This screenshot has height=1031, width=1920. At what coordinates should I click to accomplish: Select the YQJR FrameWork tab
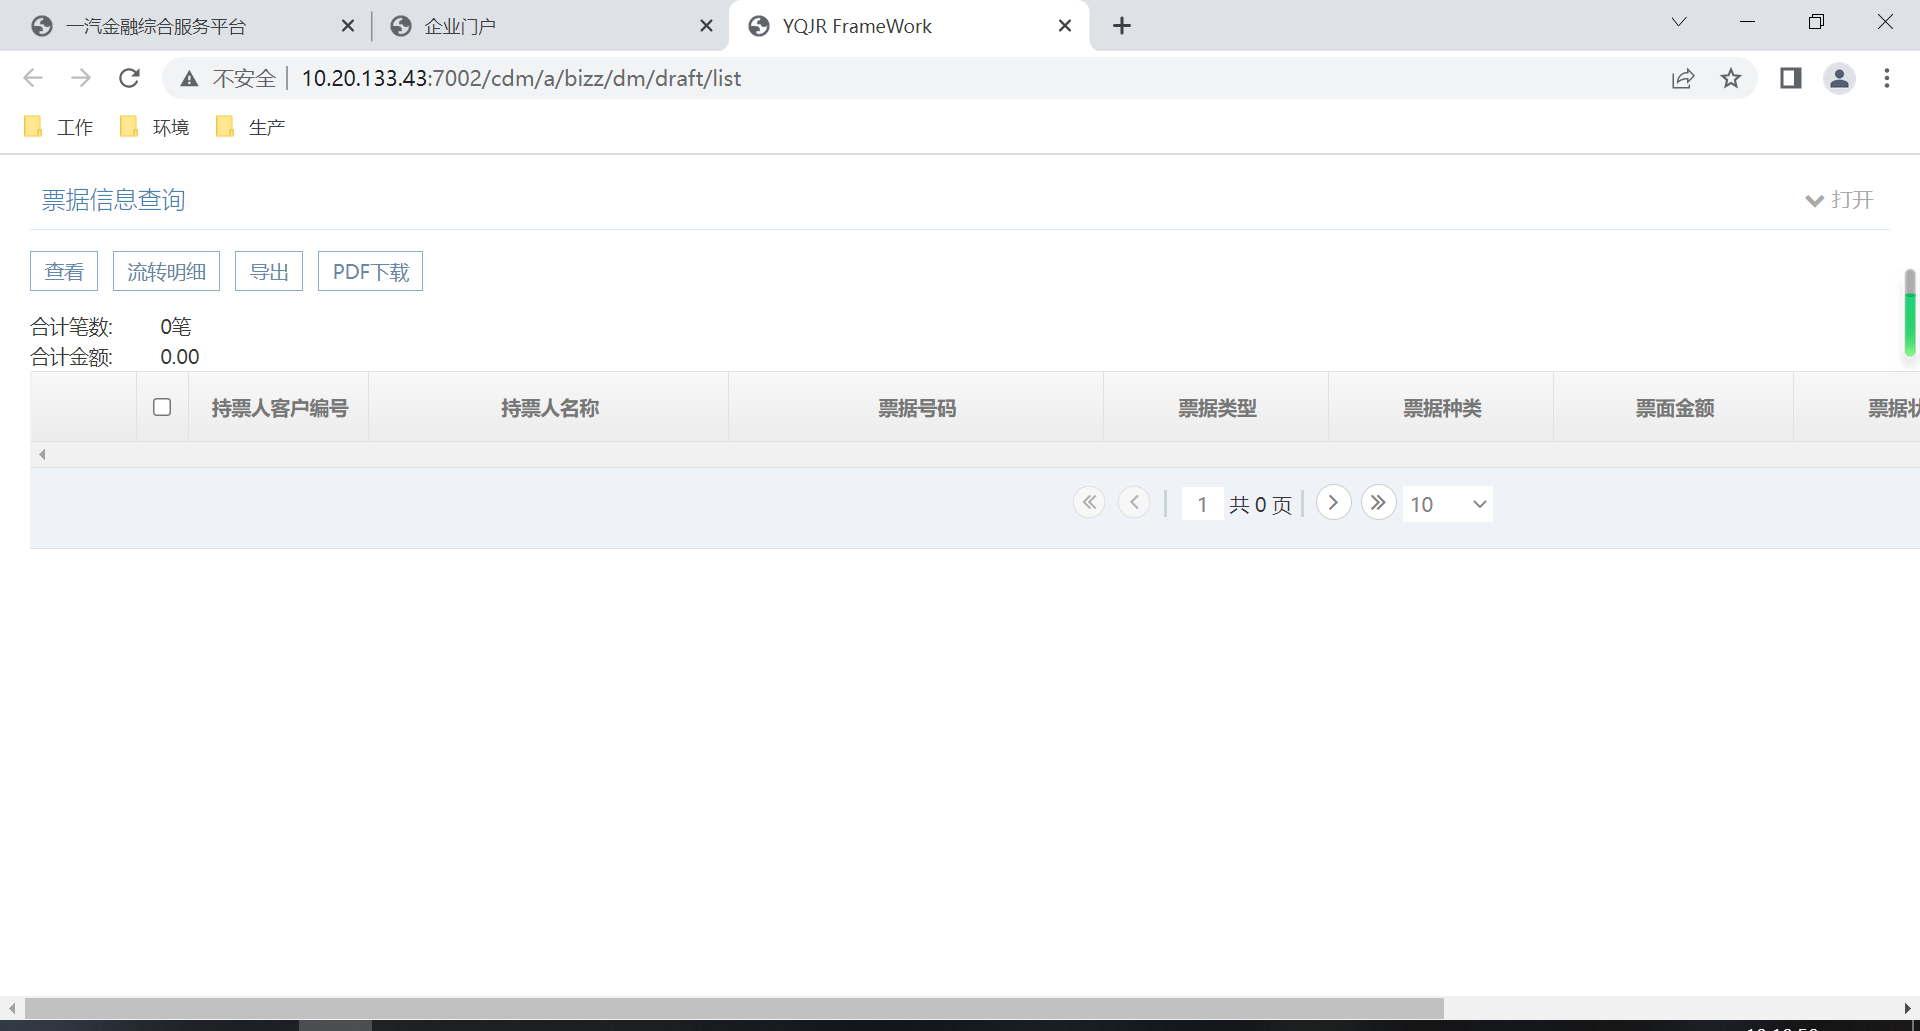click(908, 26)
